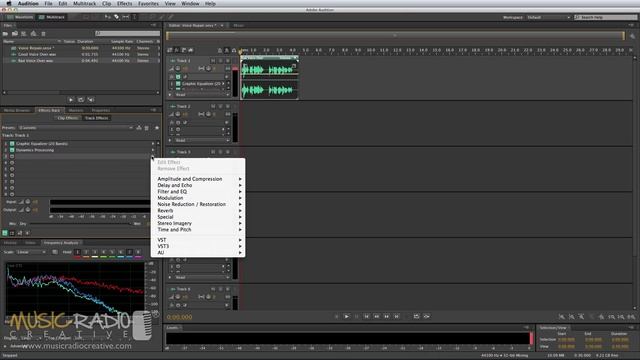Open the Editor session dropdown
The image size is (640, 360).
point(222,25)
